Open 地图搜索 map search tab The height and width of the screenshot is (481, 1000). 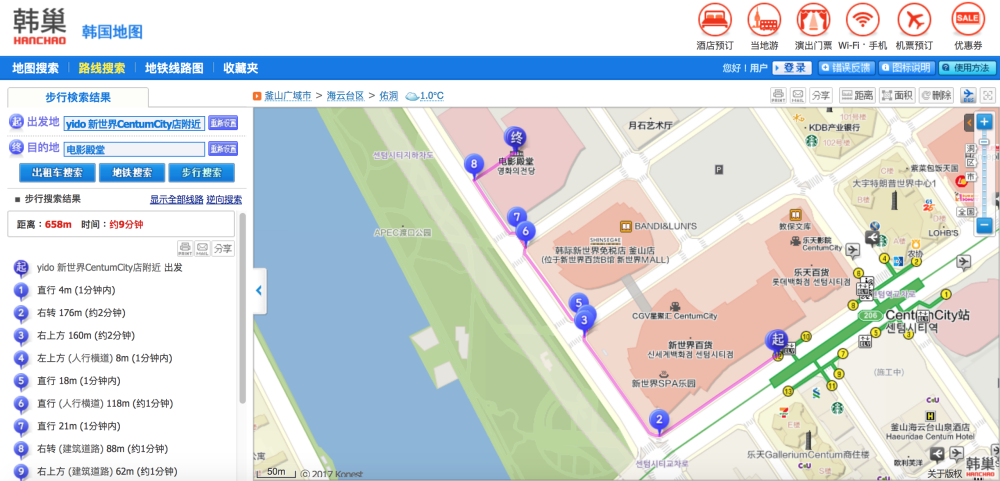[36, 68]
